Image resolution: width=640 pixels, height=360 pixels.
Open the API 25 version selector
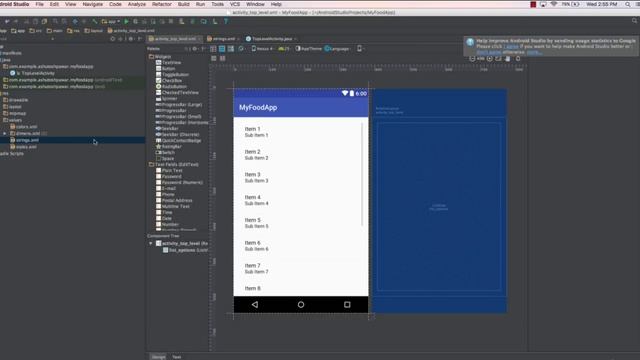pyautogui.click(x=284, y=49)
